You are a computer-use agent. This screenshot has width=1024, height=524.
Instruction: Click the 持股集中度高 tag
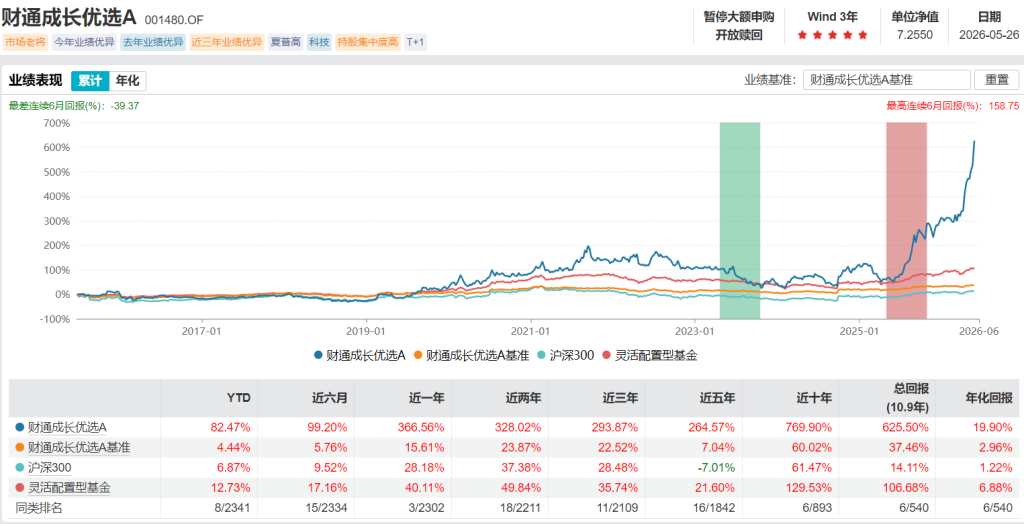[x=367, y=42]
